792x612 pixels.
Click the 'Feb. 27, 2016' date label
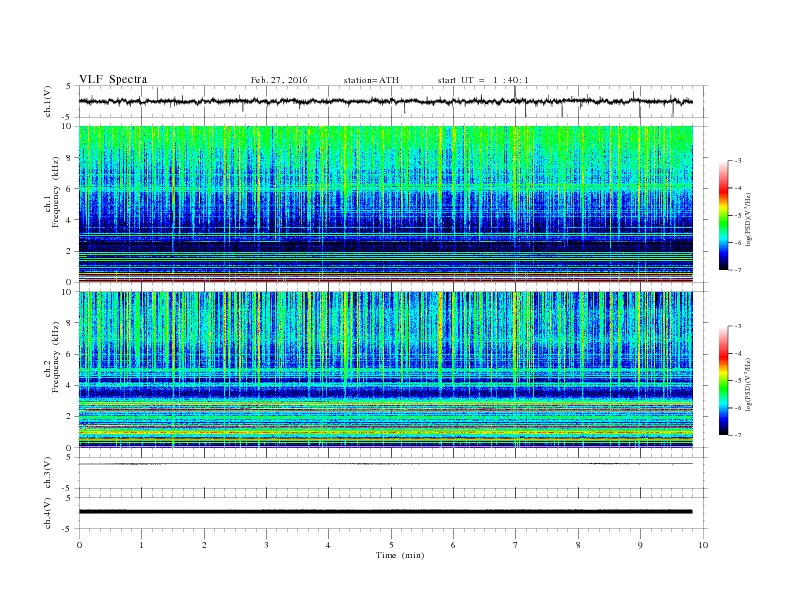[x=279, y=80]
